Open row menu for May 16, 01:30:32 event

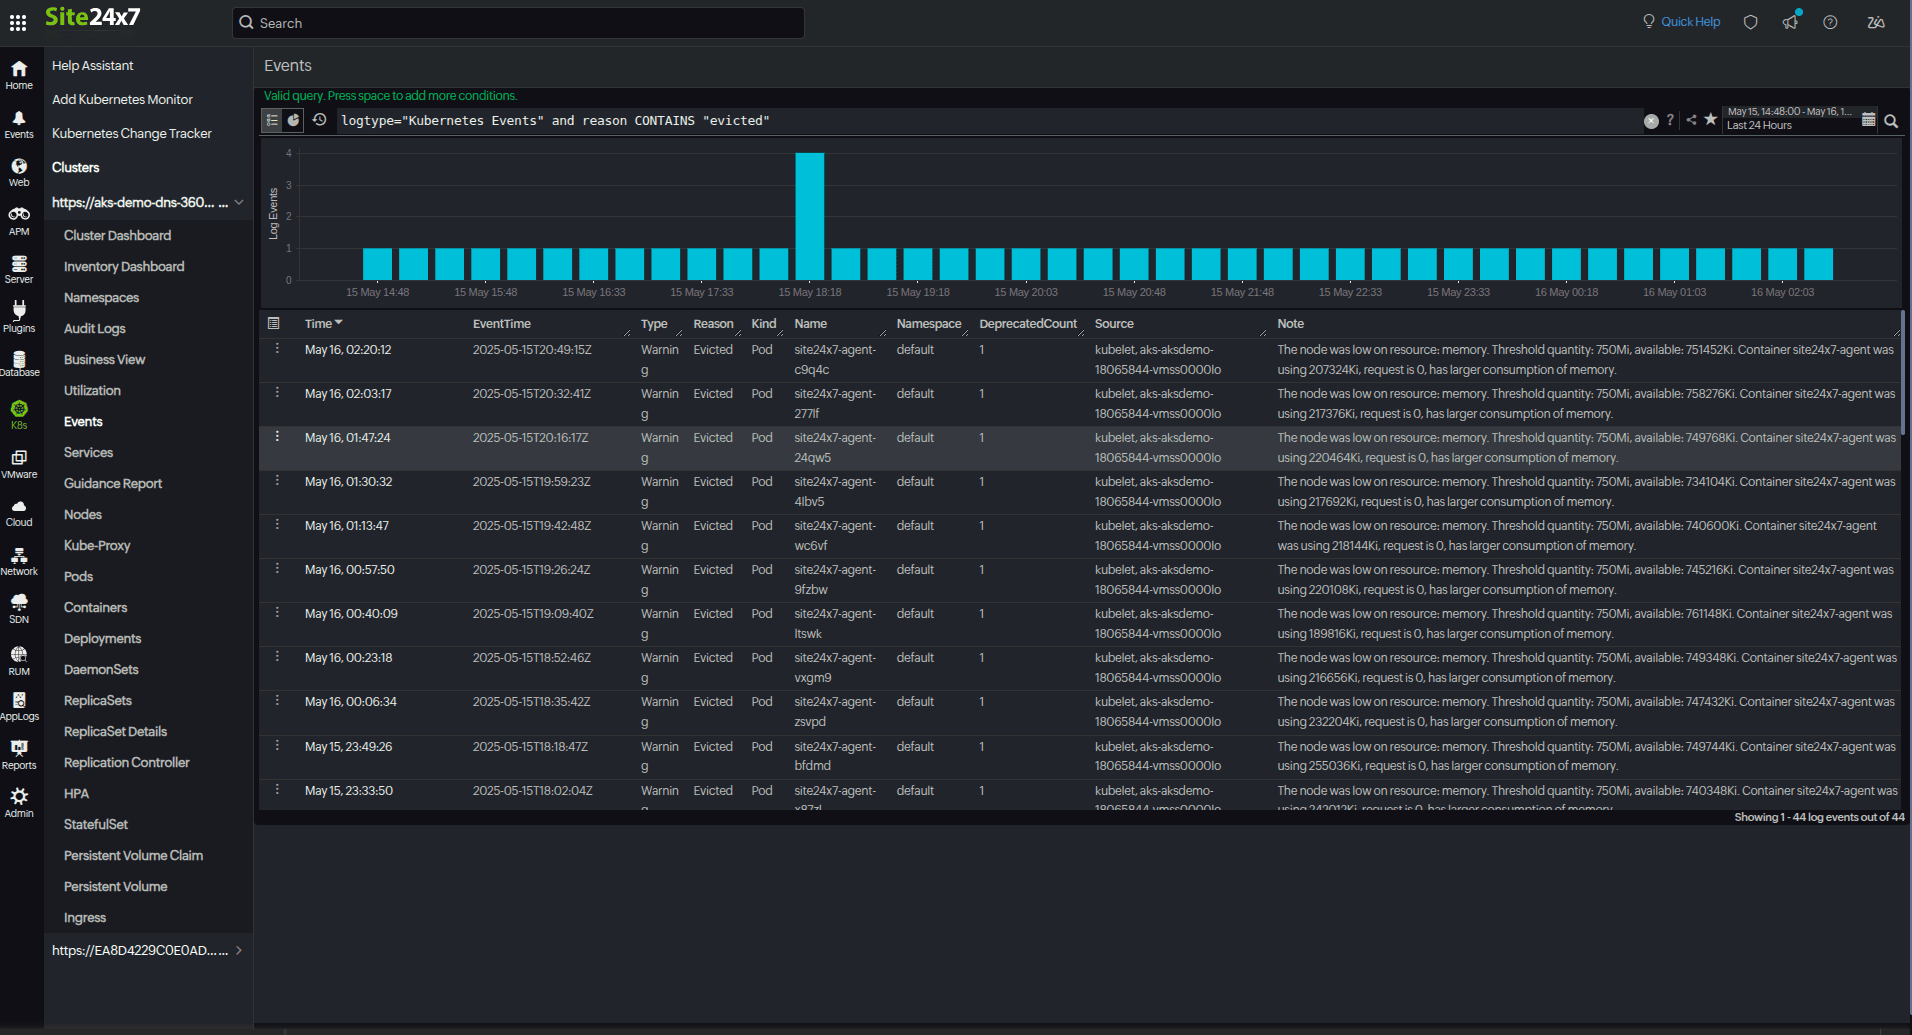(277, 481)
